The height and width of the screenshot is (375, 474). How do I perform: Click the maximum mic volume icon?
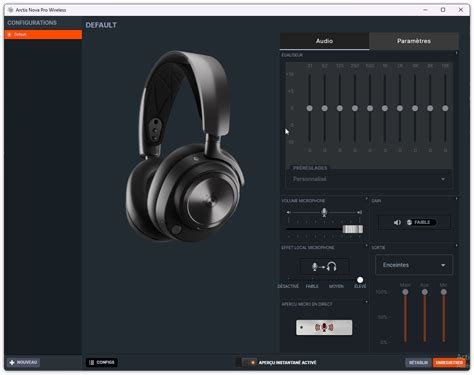pos(359,212)
